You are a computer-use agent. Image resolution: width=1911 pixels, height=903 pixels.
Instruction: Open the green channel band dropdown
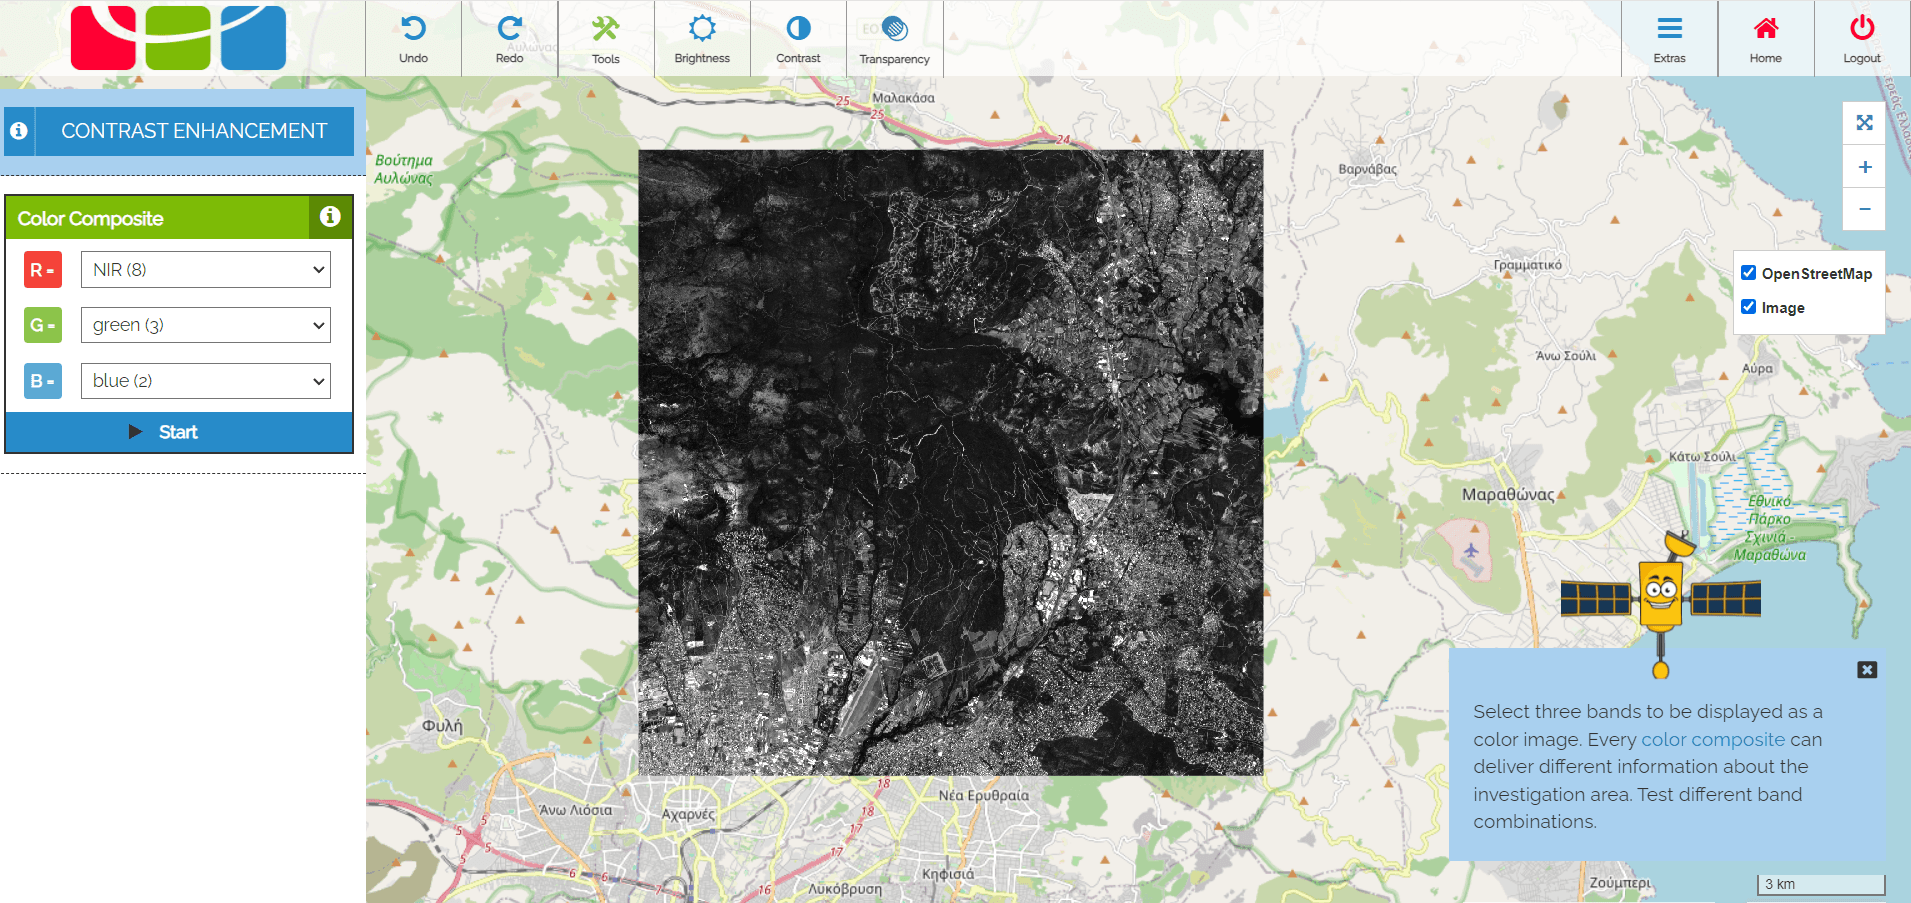(x=205, y=325)
